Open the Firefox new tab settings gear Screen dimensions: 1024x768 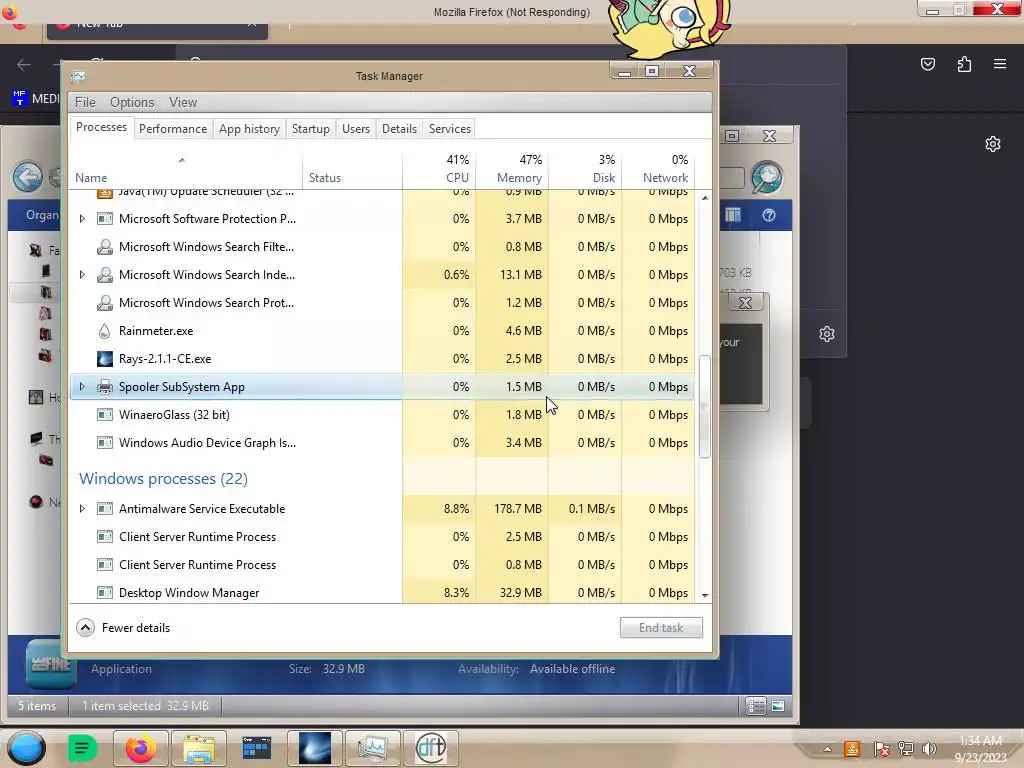click(993, 144)
